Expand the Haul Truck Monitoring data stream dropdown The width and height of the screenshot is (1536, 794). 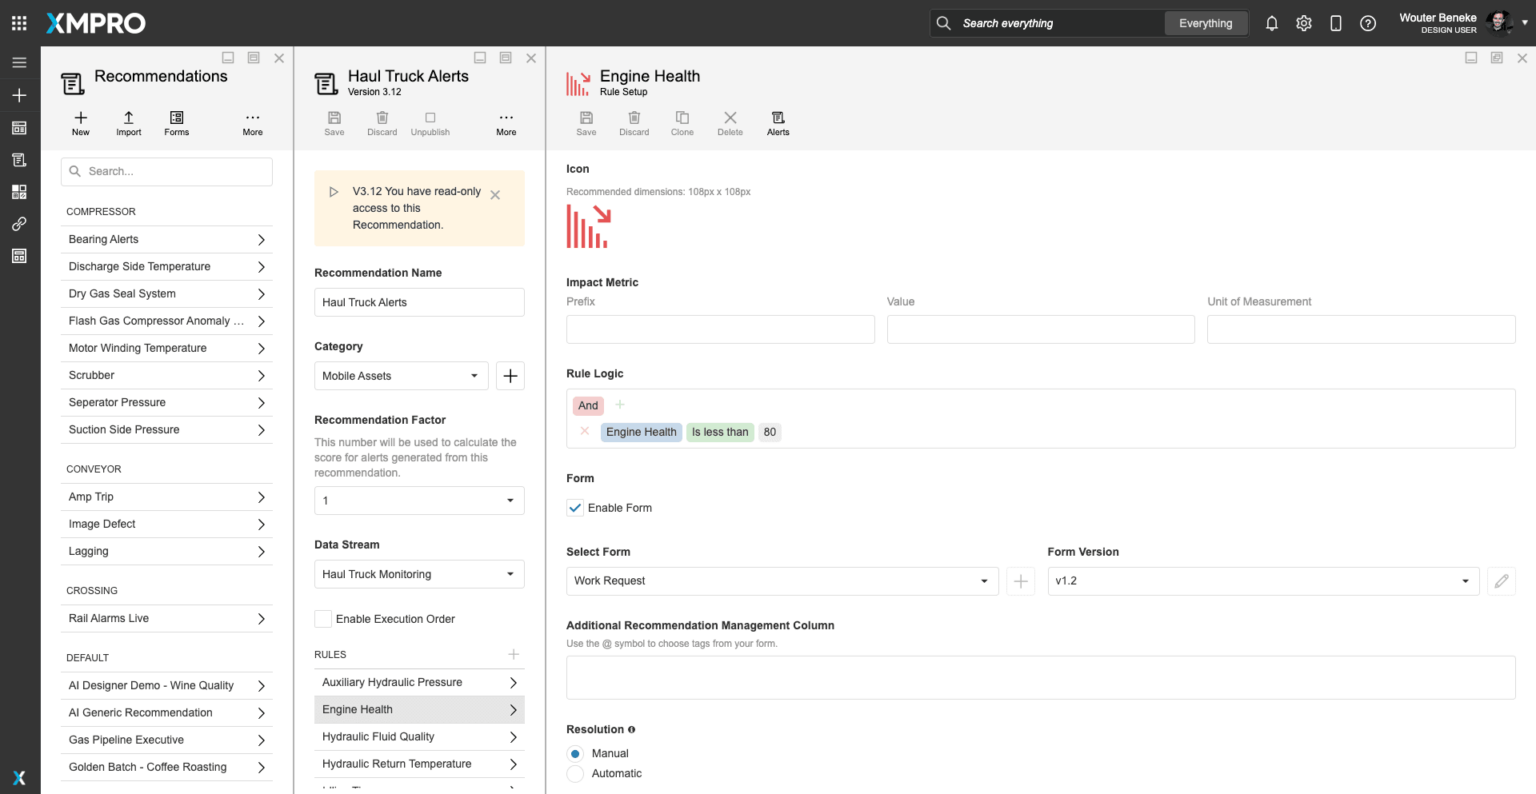[x=418, y=574]
